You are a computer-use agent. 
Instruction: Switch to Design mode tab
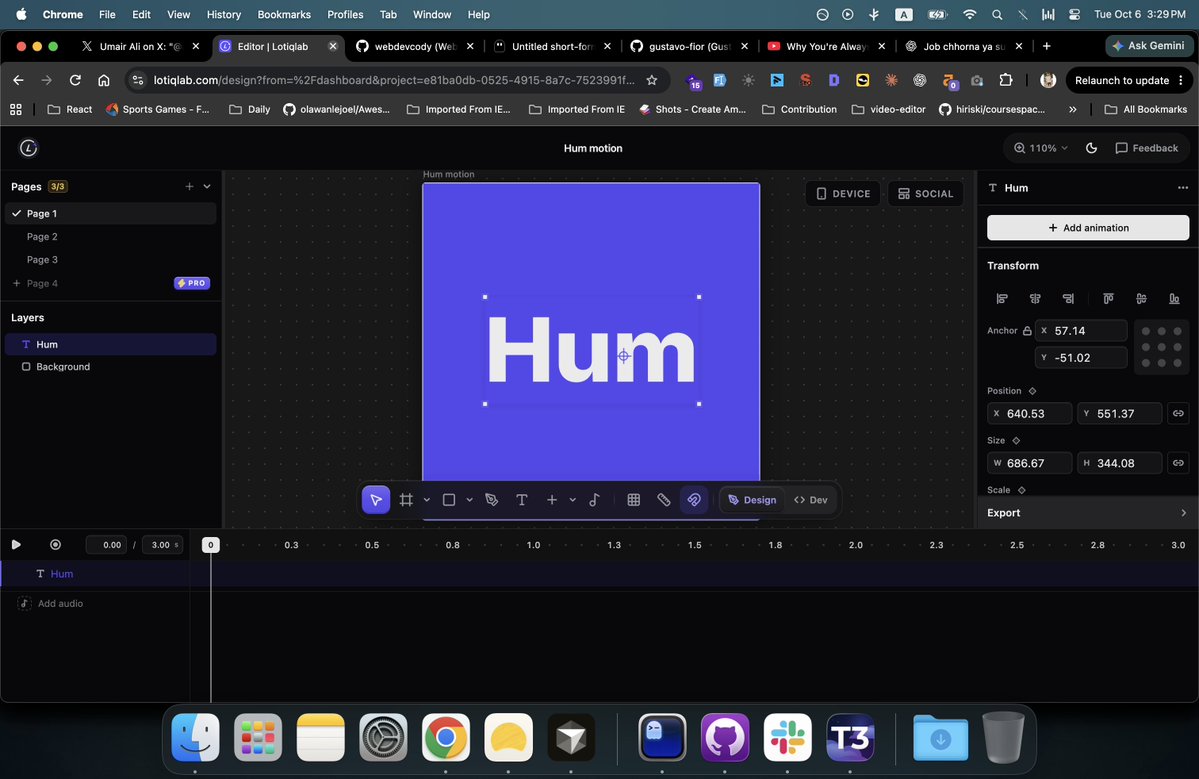[752, 500]
